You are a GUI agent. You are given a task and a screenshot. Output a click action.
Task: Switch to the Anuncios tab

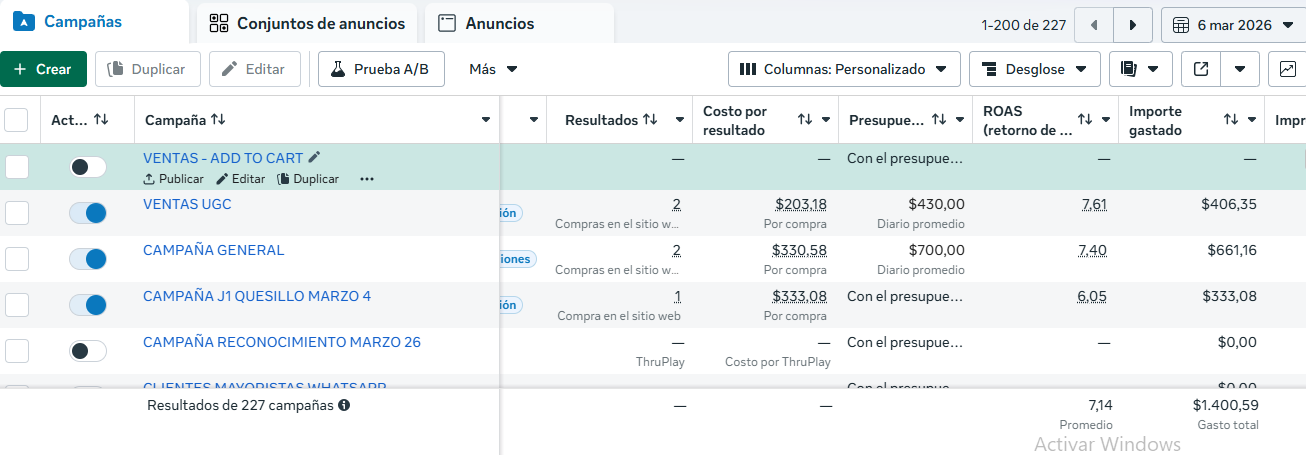(x=487, y=23)
